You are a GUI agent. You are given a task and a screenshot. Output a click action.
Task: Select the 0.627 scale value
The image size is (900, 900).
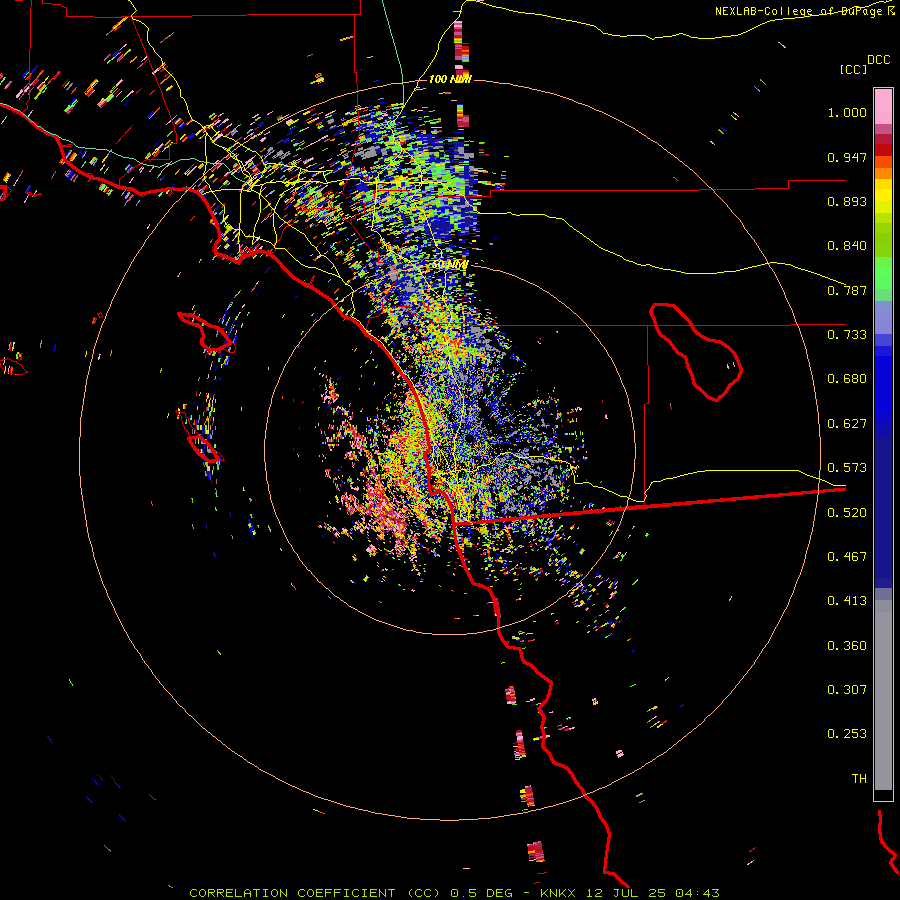(847, 424)
